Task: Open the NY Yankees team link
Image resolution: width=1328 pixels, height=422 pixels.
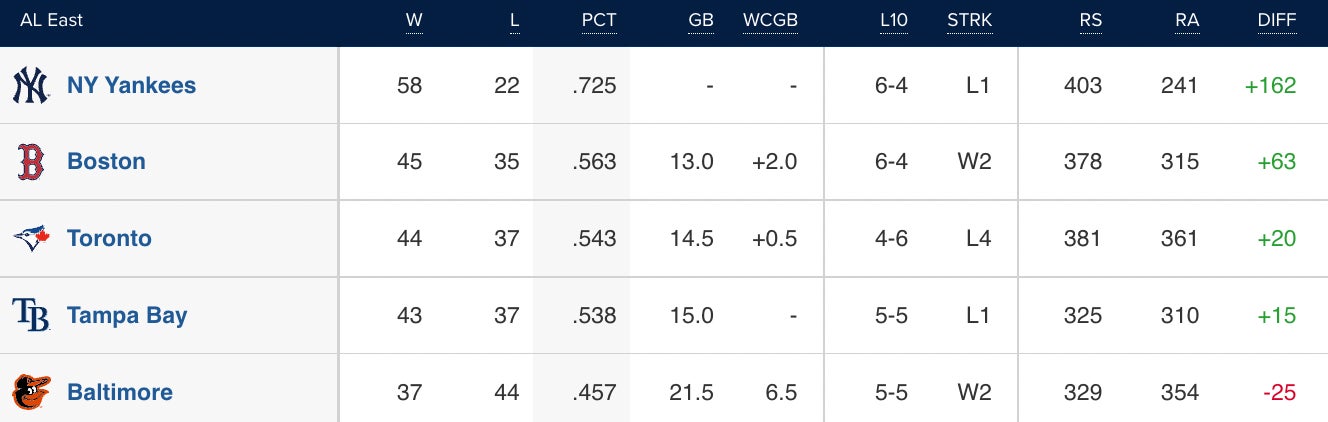Action: coord(131,85)
